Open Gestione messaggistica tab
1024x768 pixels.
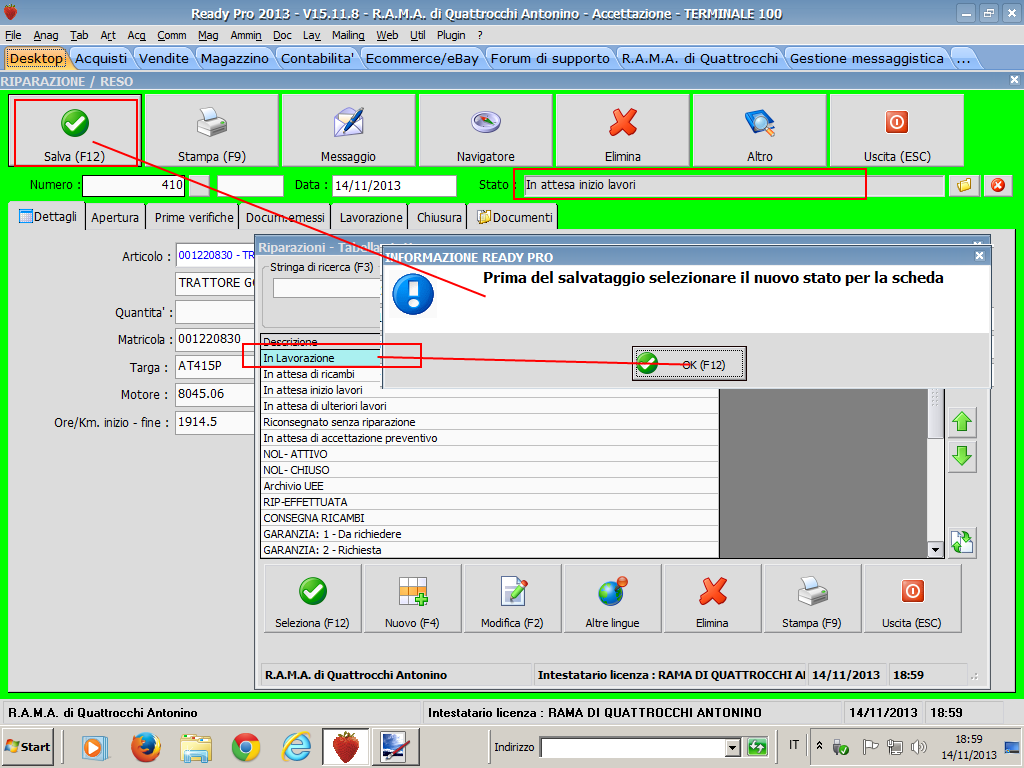[x=867, y=59]
